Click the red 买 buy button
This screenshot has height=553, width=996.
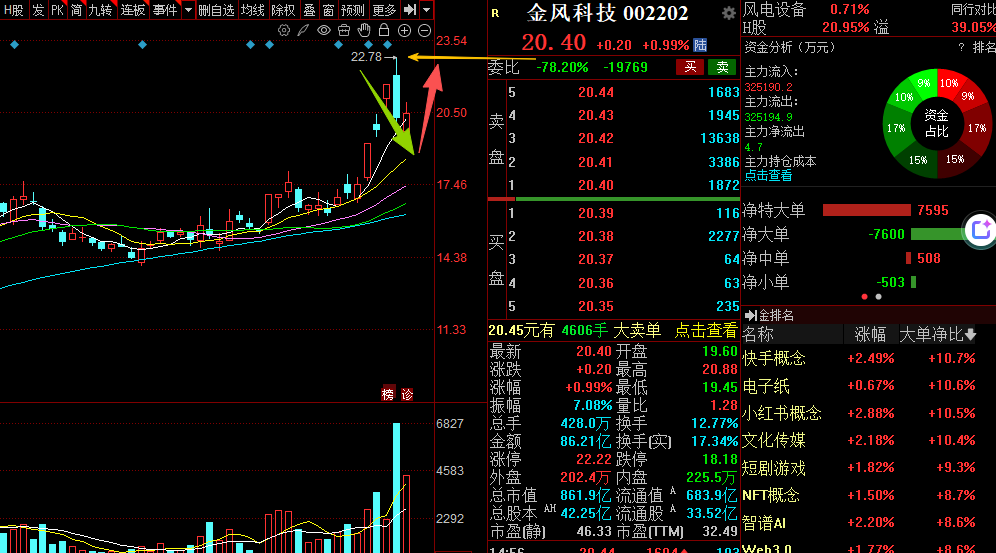[x=690, y=67]
